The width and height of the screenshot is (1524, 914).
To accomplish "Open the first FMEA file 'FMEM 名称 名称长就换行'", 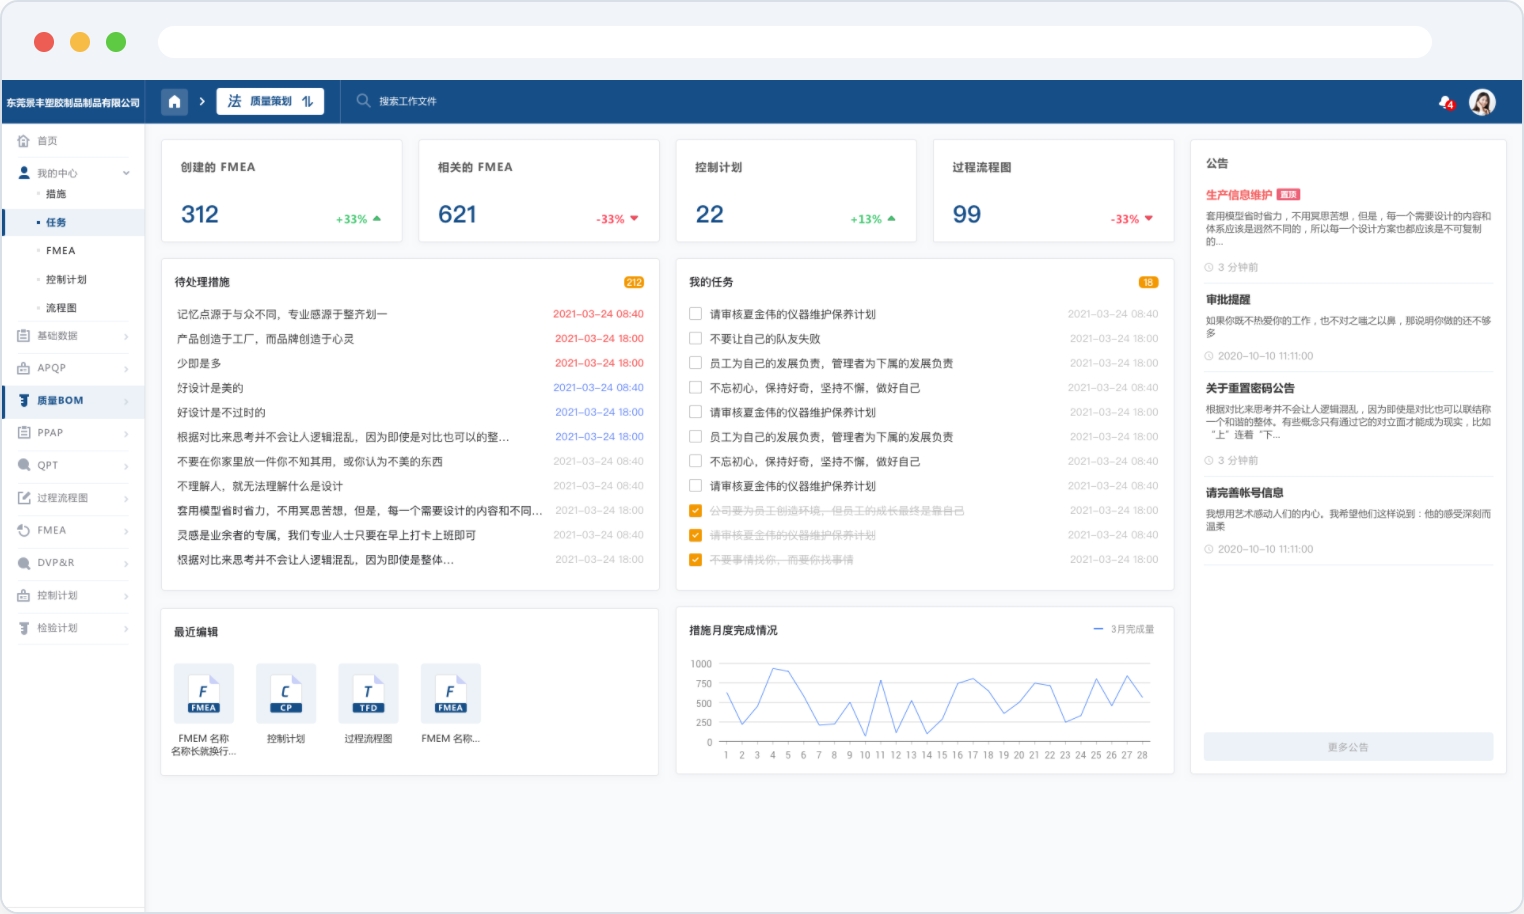I will (x=204, y=693).
